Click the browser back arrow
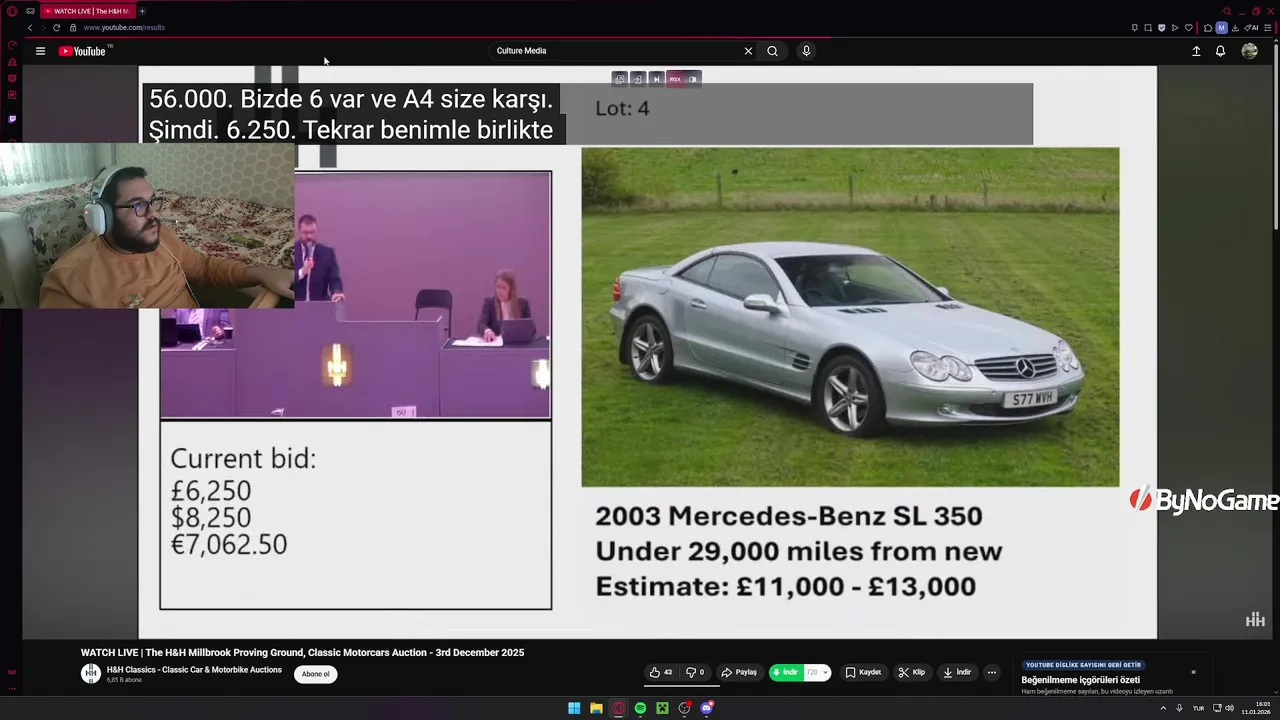Screen dimensions: 1280x720 pos(29,28)
